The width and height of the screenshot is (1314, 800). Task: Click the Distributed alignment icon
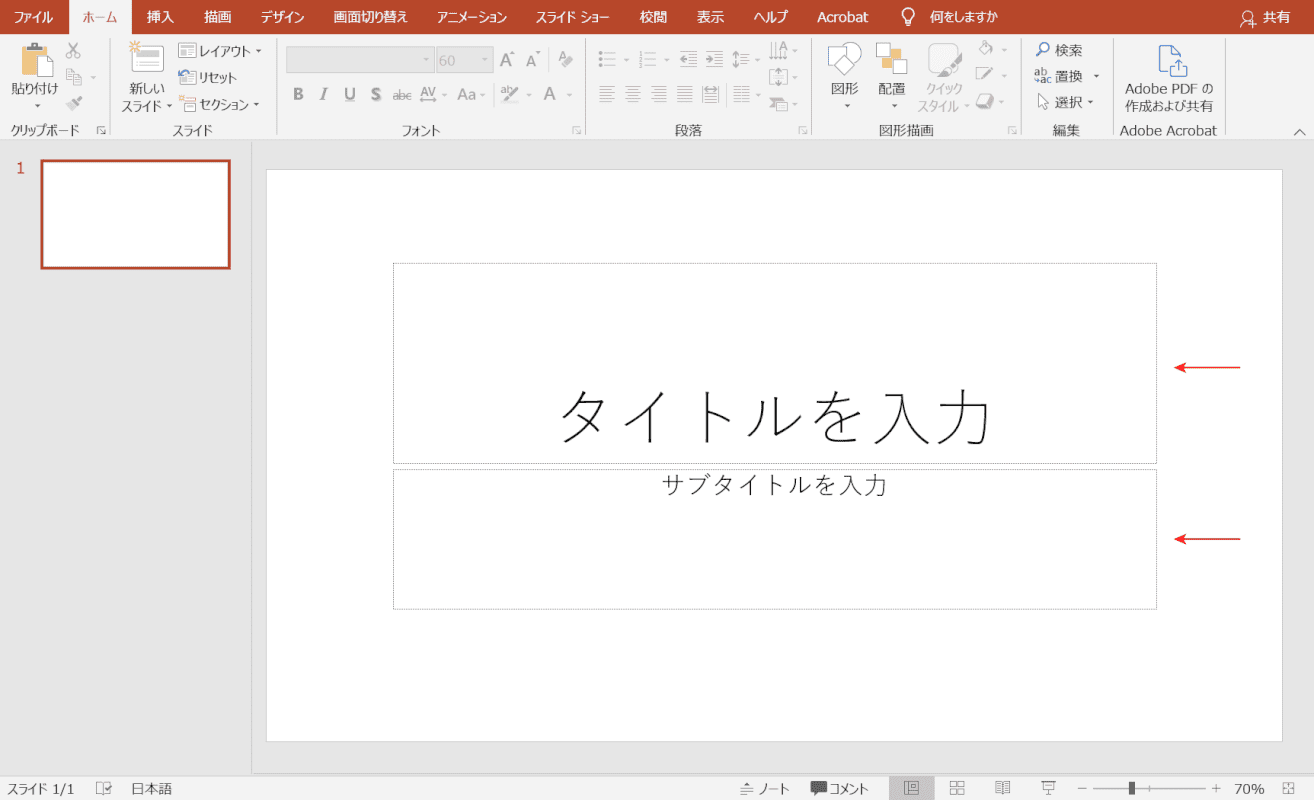point(711,95)
